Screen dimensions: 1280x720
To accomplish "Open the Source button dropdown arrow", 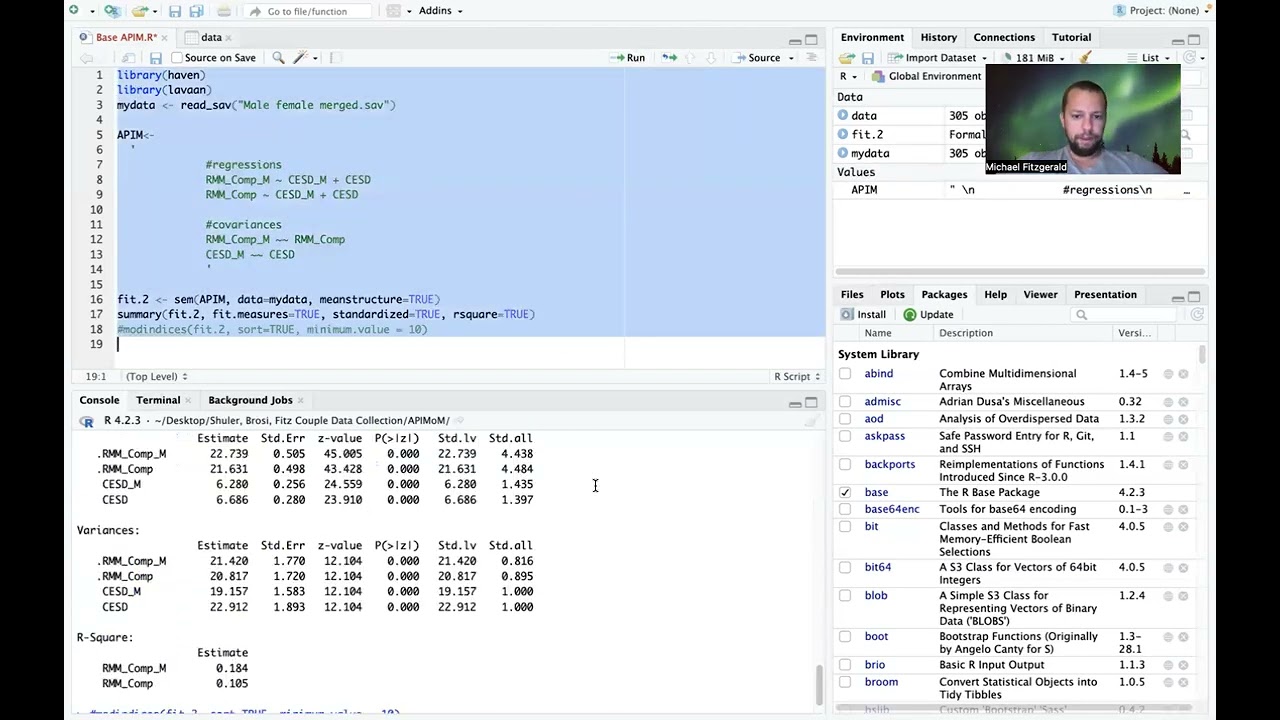I will tap(791, 58).
